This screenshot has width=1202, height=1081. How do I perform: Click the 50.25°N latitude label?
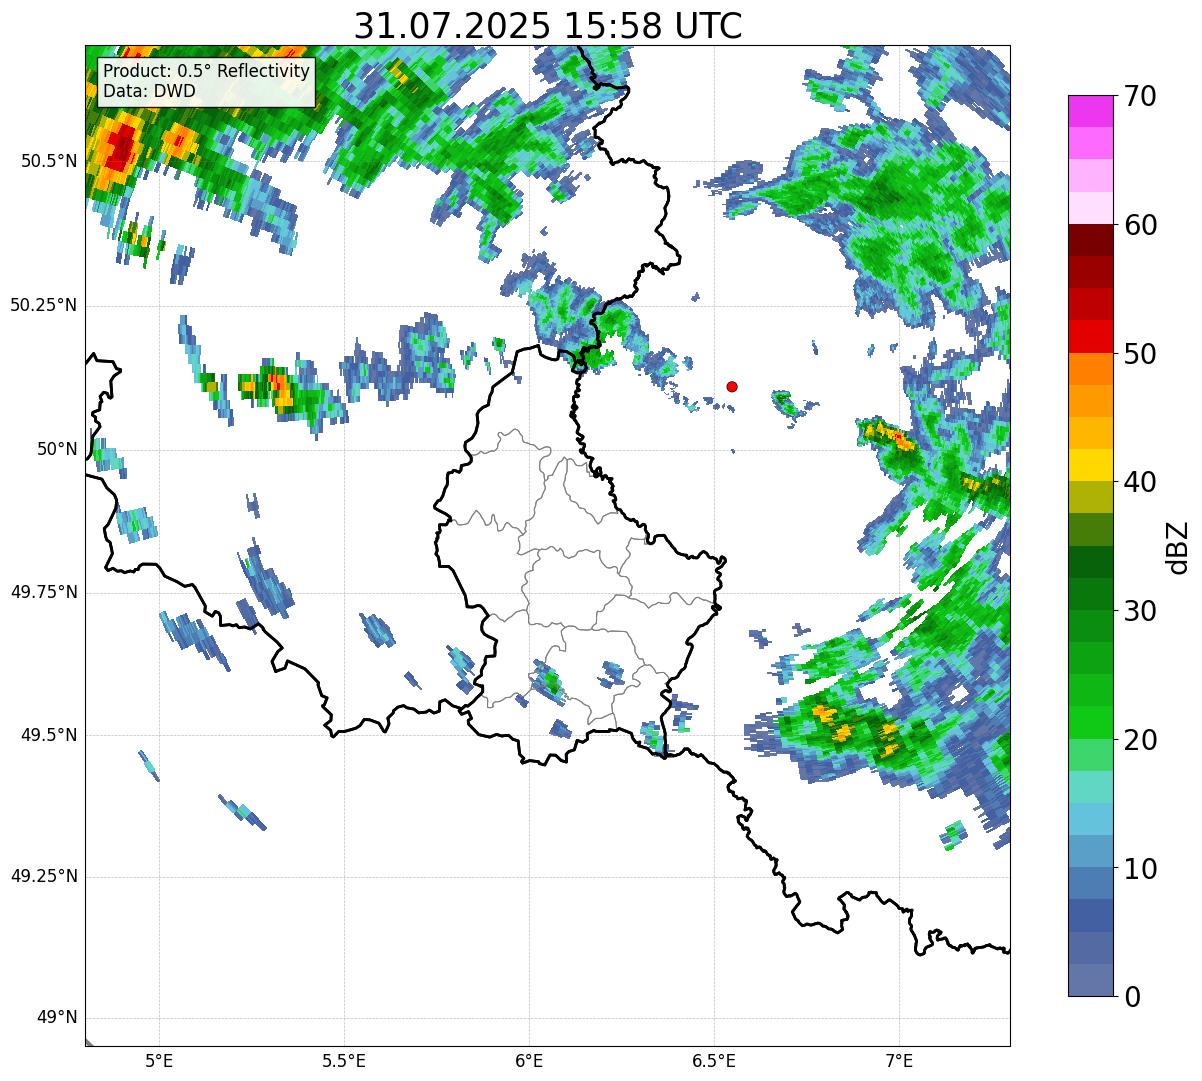44,305
